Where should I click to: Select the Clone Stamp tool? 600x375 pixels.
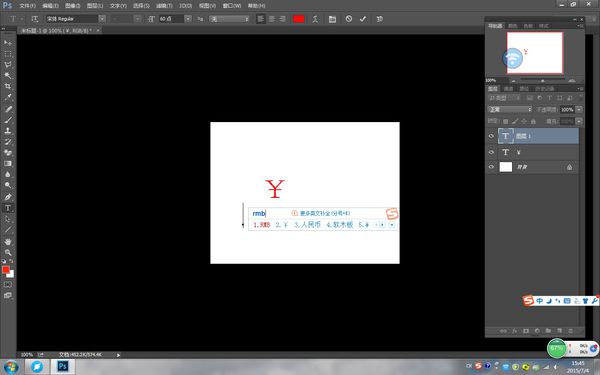pyautogui.click(x=8, y=130)
